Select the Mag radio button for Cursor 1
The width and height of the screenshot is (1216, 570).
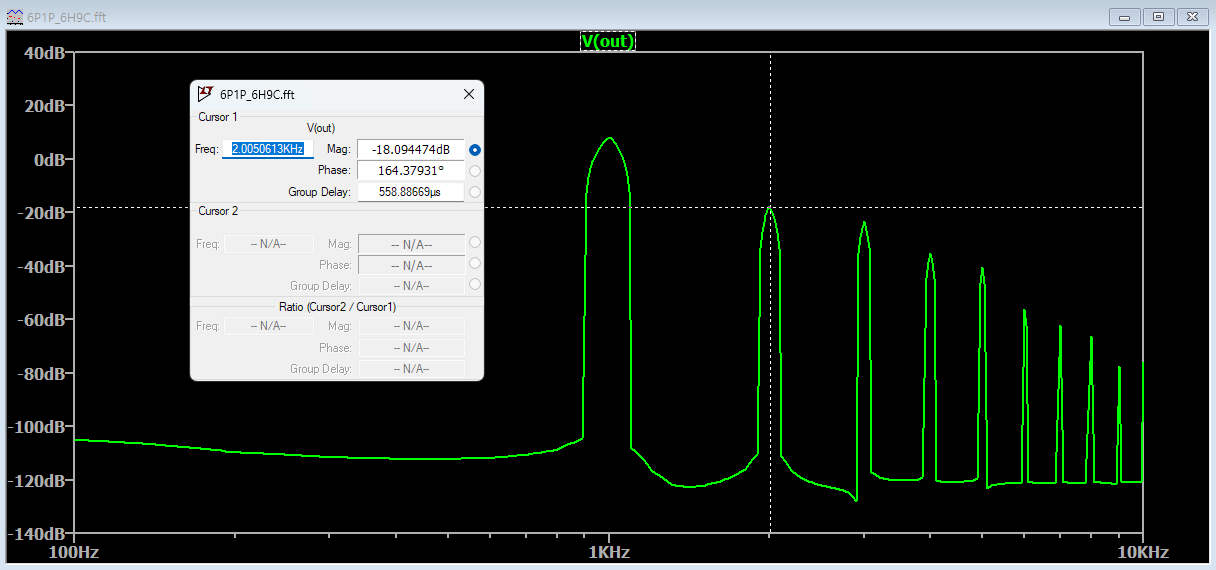pos(475,150)
